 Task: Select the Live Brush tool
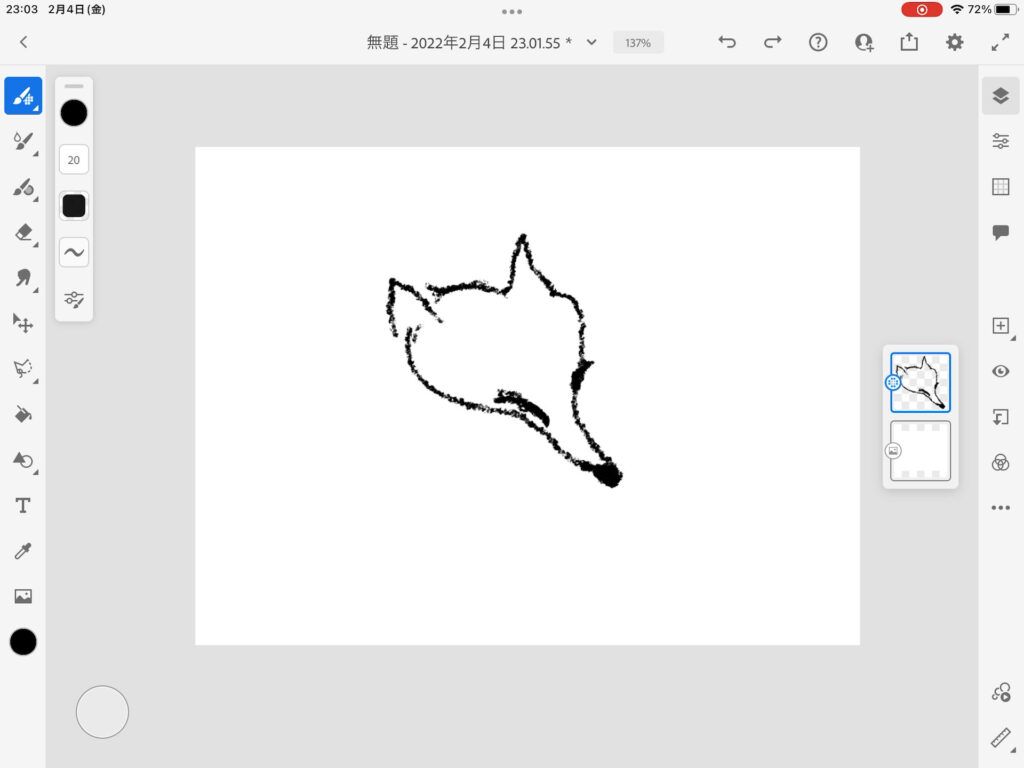point(23,141)
